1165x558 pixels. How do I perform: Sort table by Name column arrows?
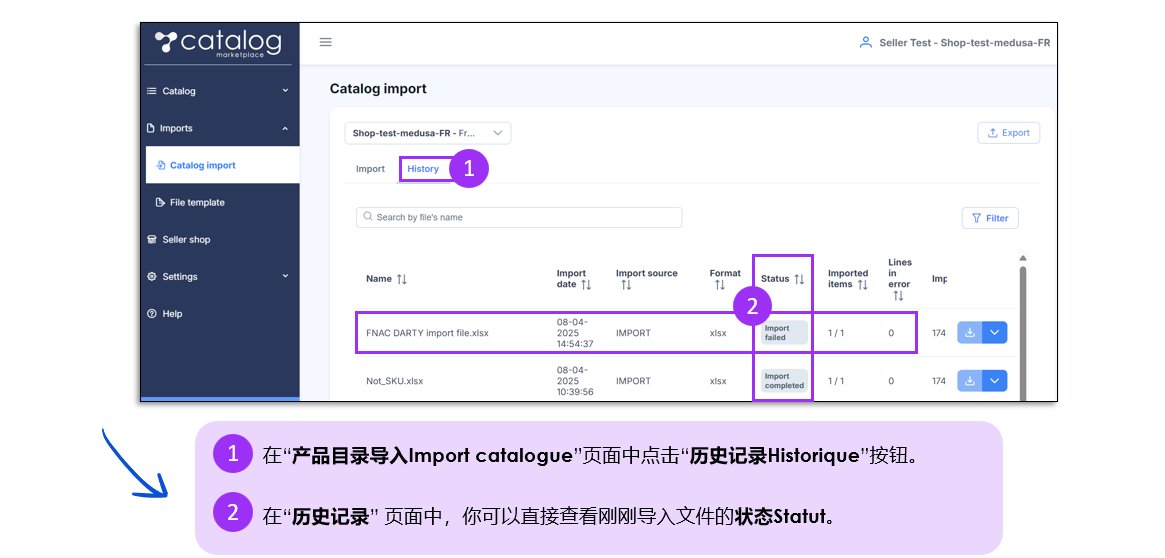coord(402,279)
